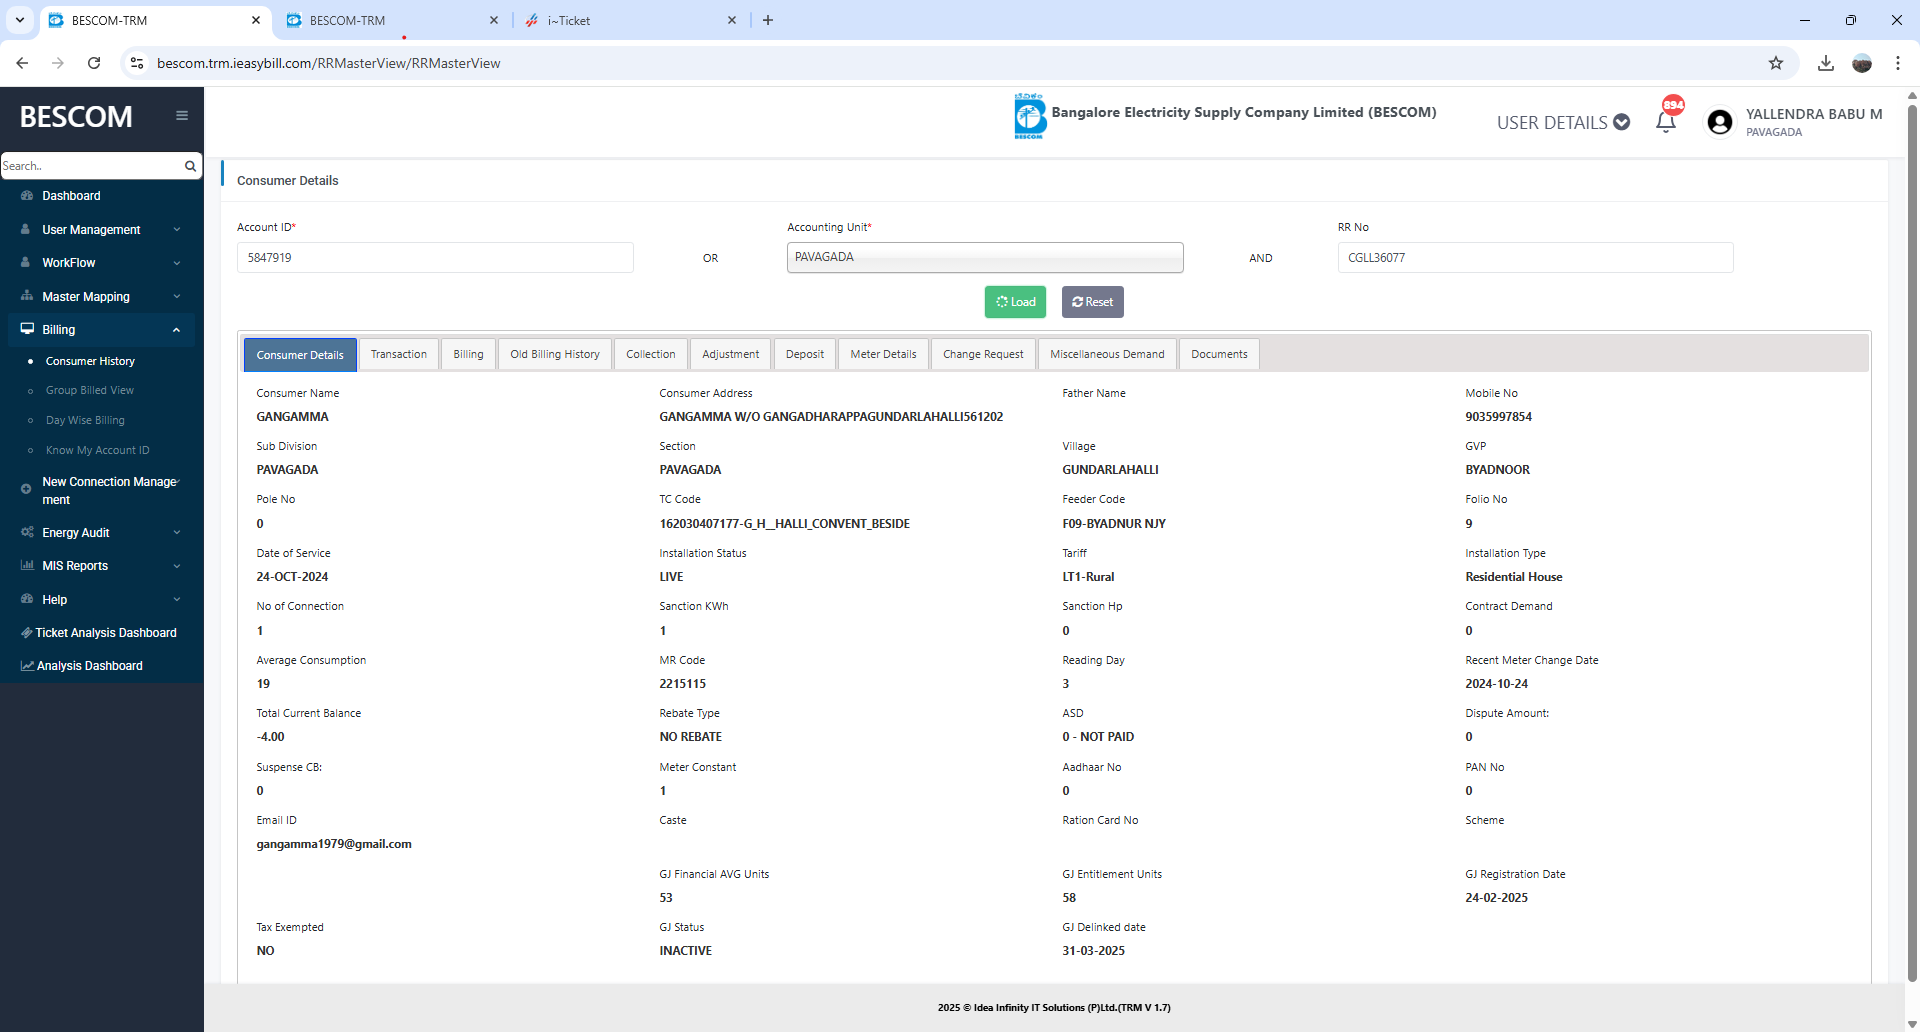Select Consumer Details tab
This screenshot has height=1032, width=1920.
pos(300,355)
